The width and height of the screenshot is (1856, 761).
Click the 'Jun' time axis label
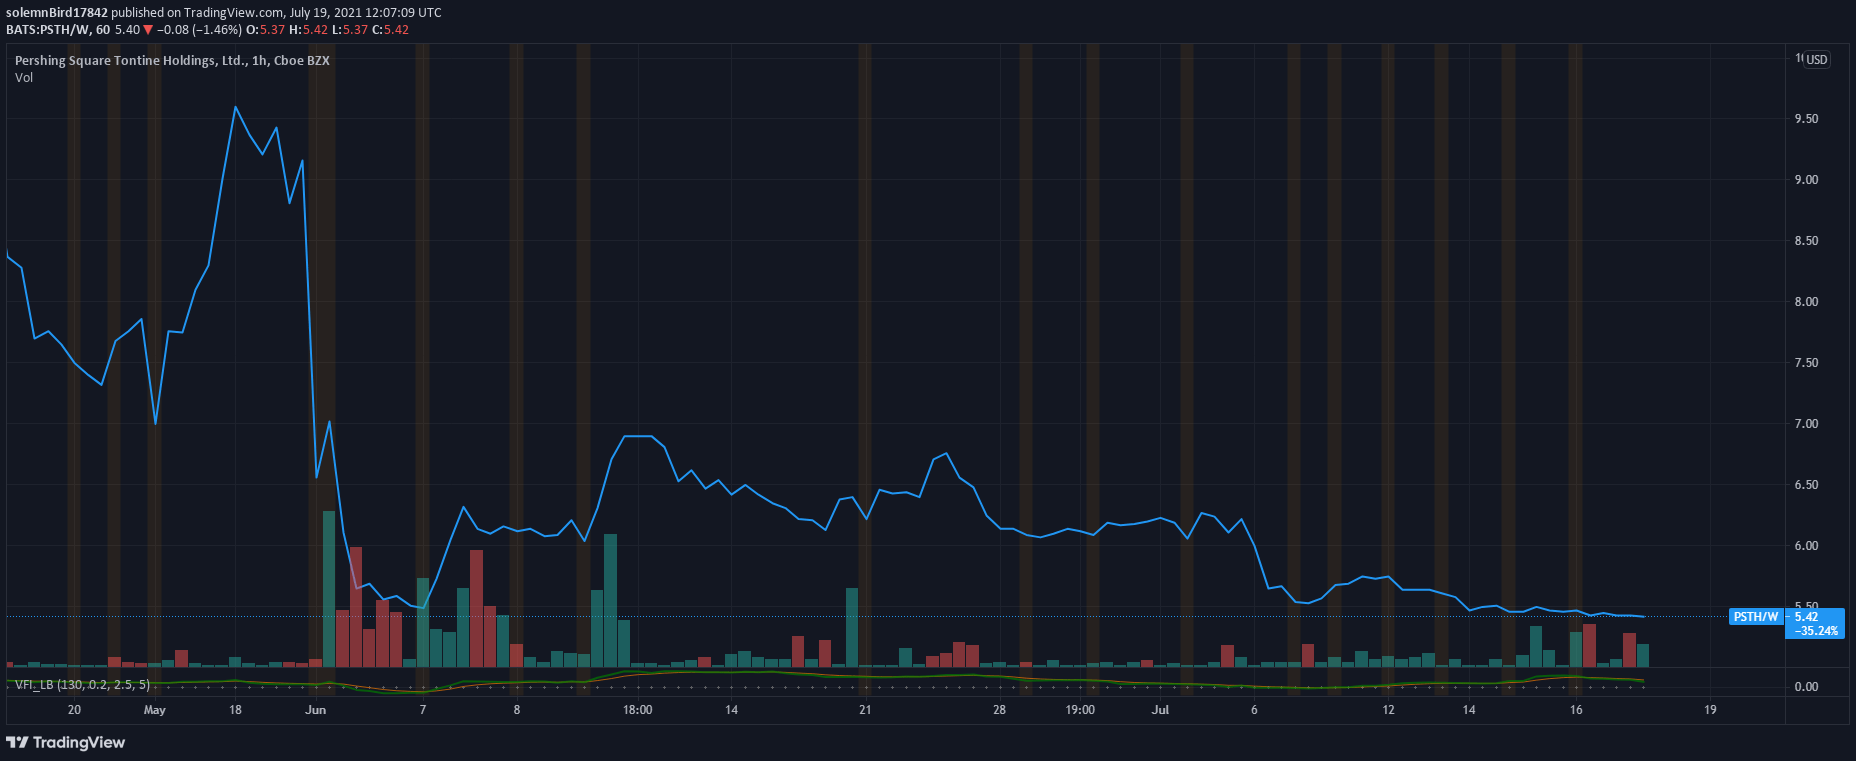316,710
